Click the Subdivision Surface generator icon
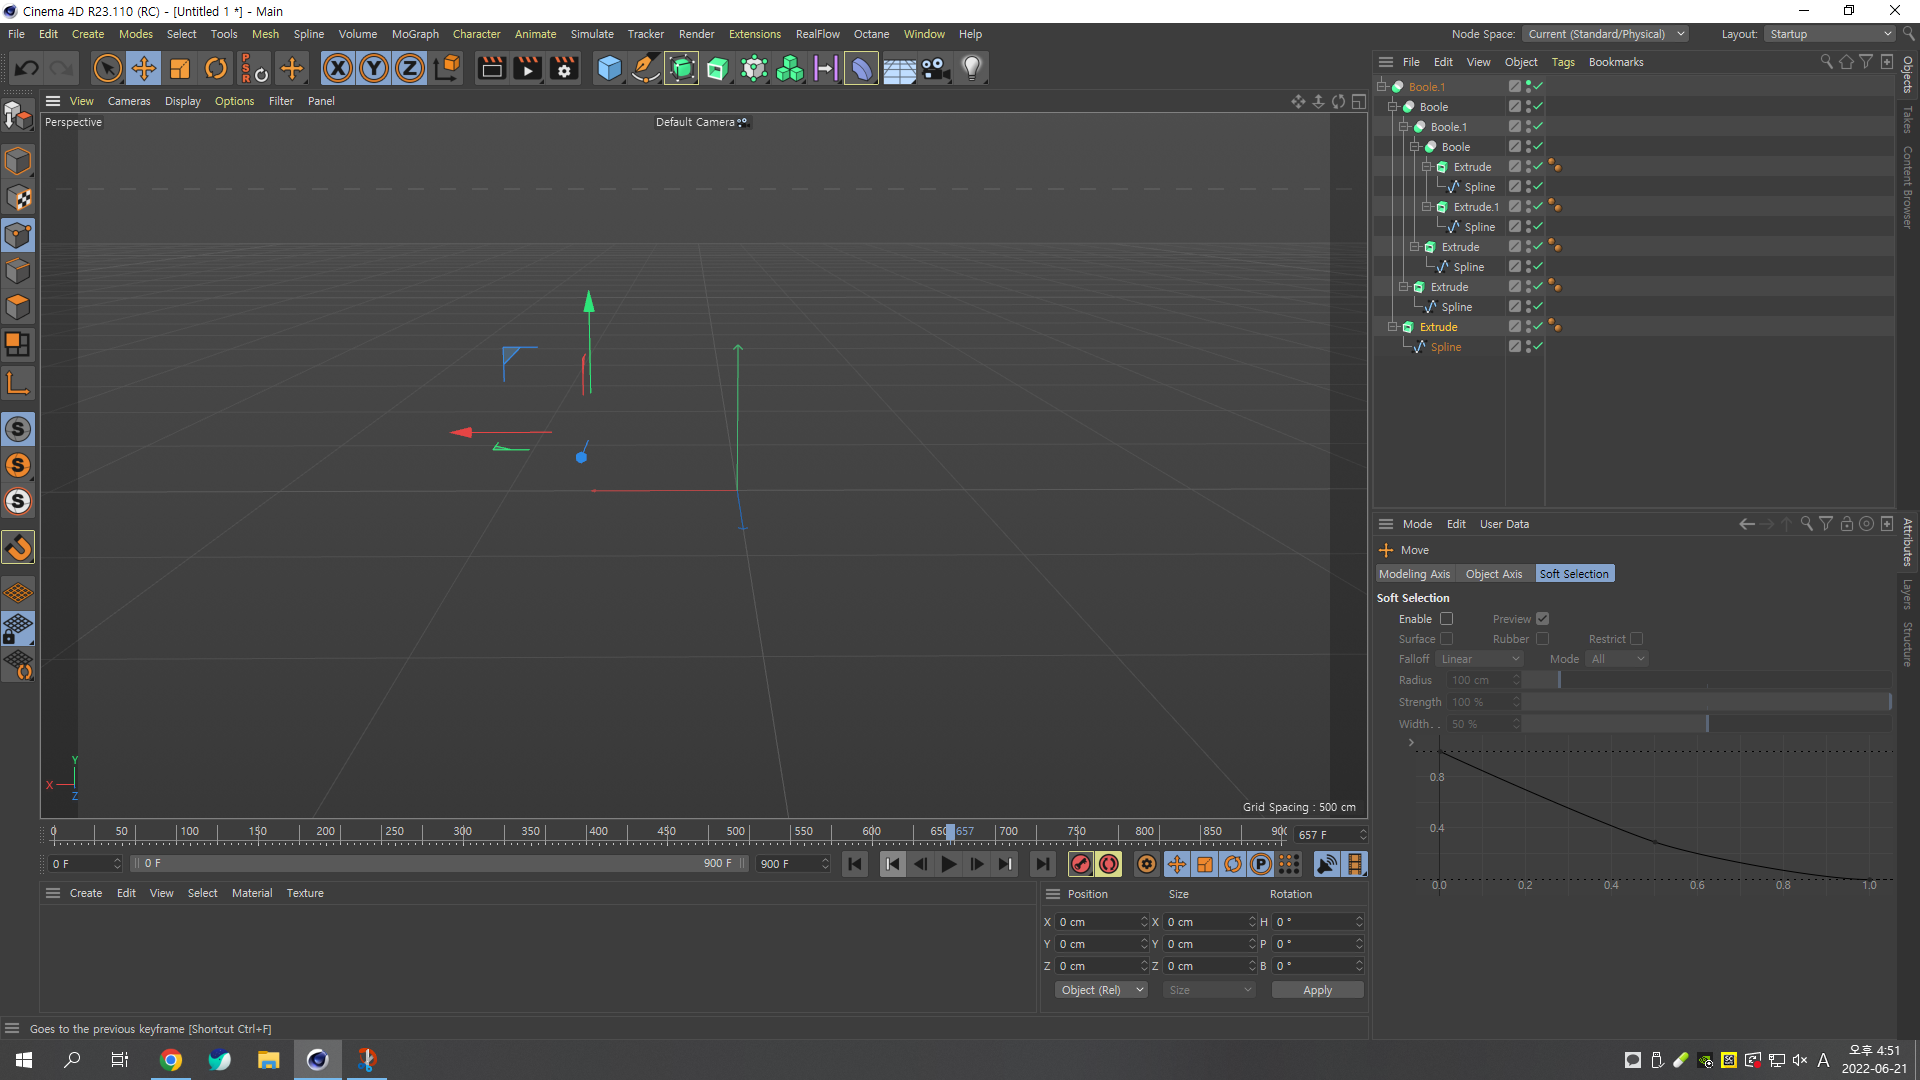This screenshot has height=1080, width=1920. click(682, 68)
